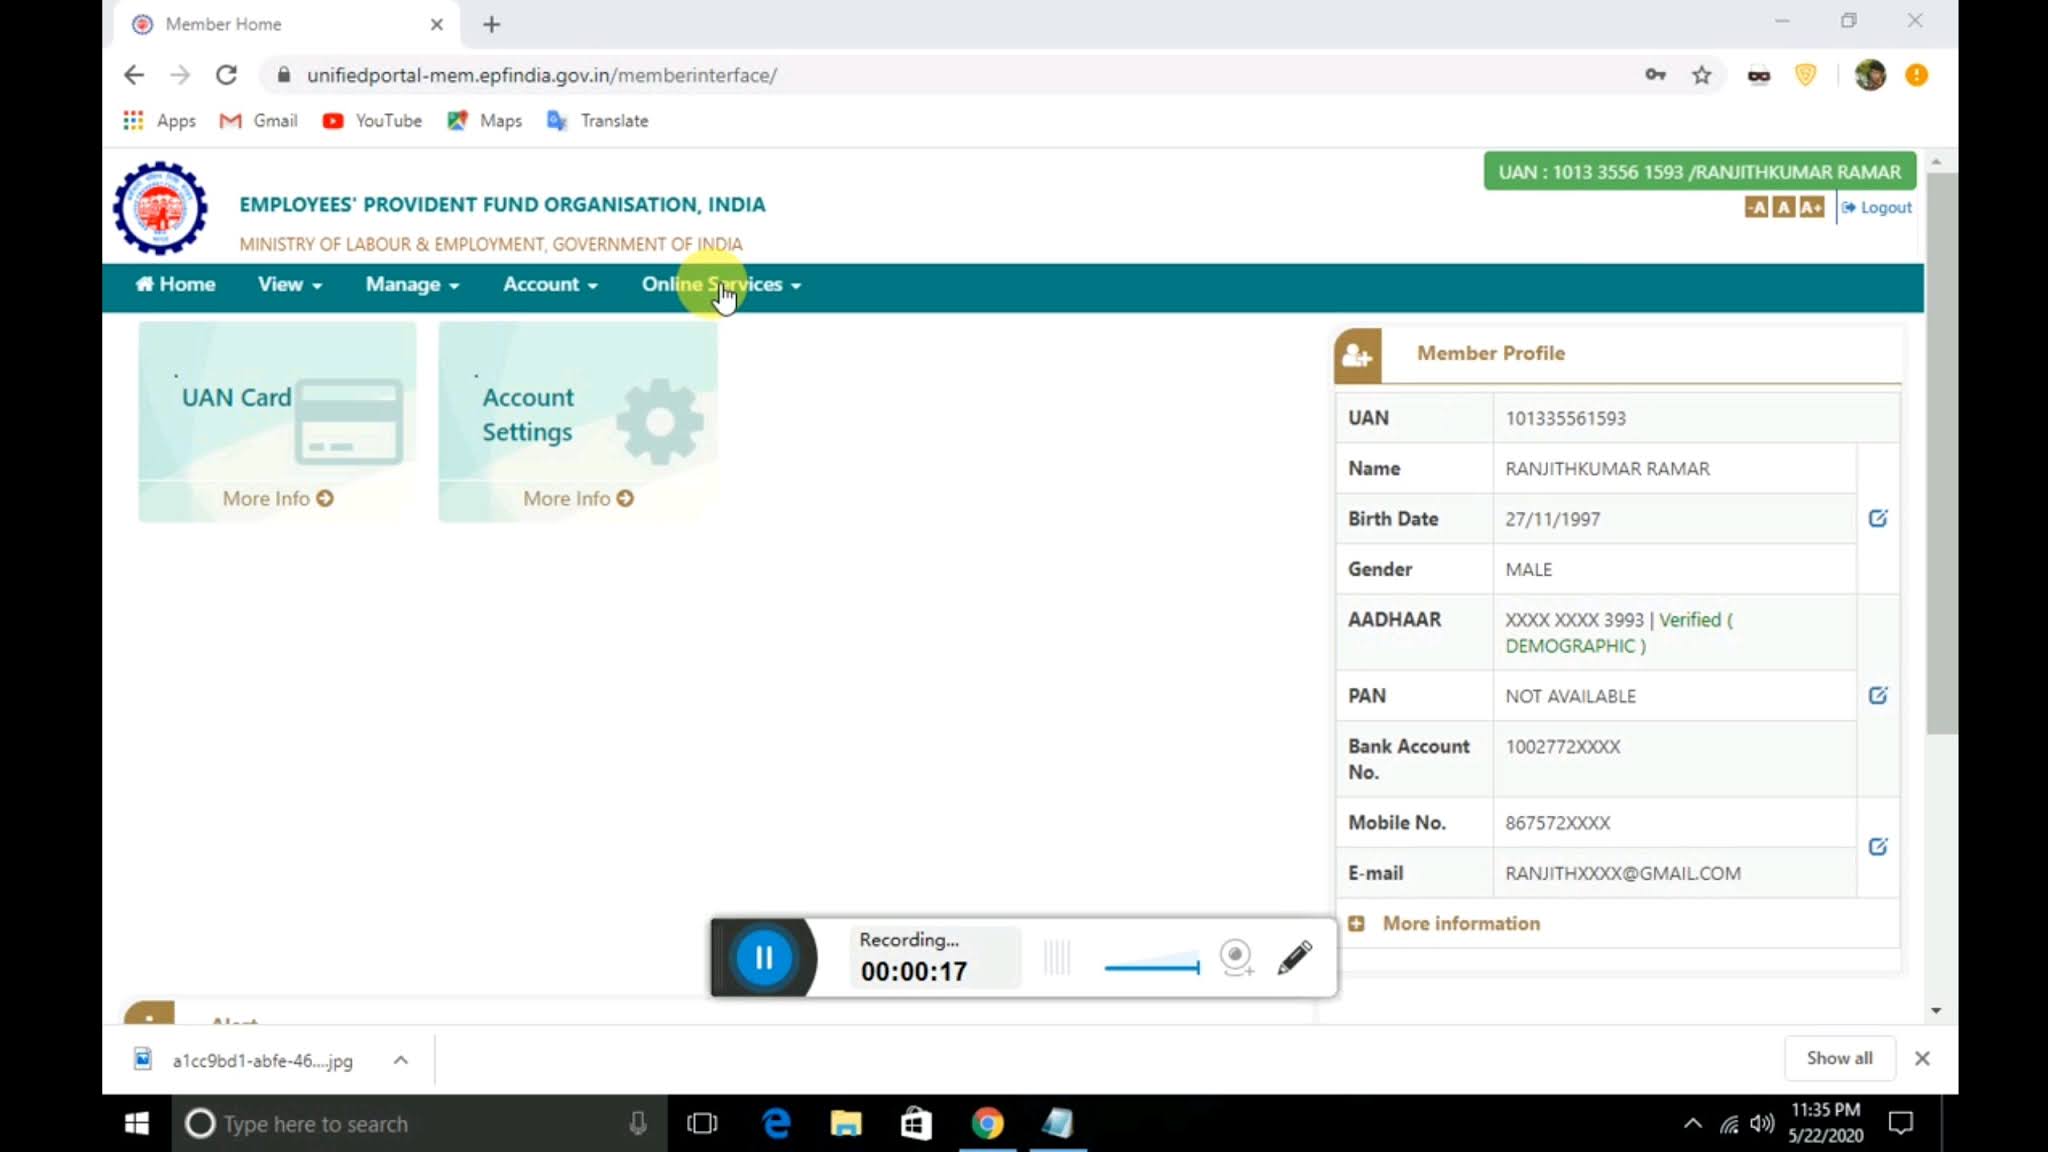
Task: Expand the View menu
Action: coord(288,285)
